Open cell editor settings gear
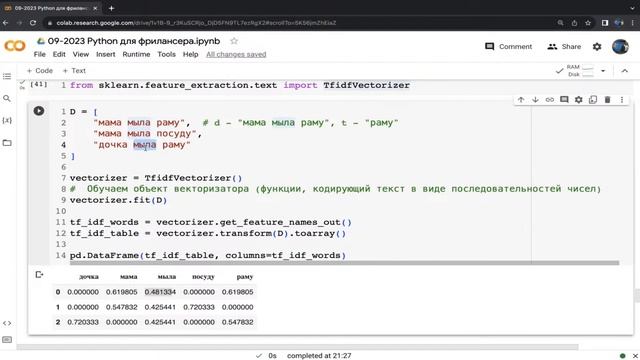640x360 pixels. (578, 100)
